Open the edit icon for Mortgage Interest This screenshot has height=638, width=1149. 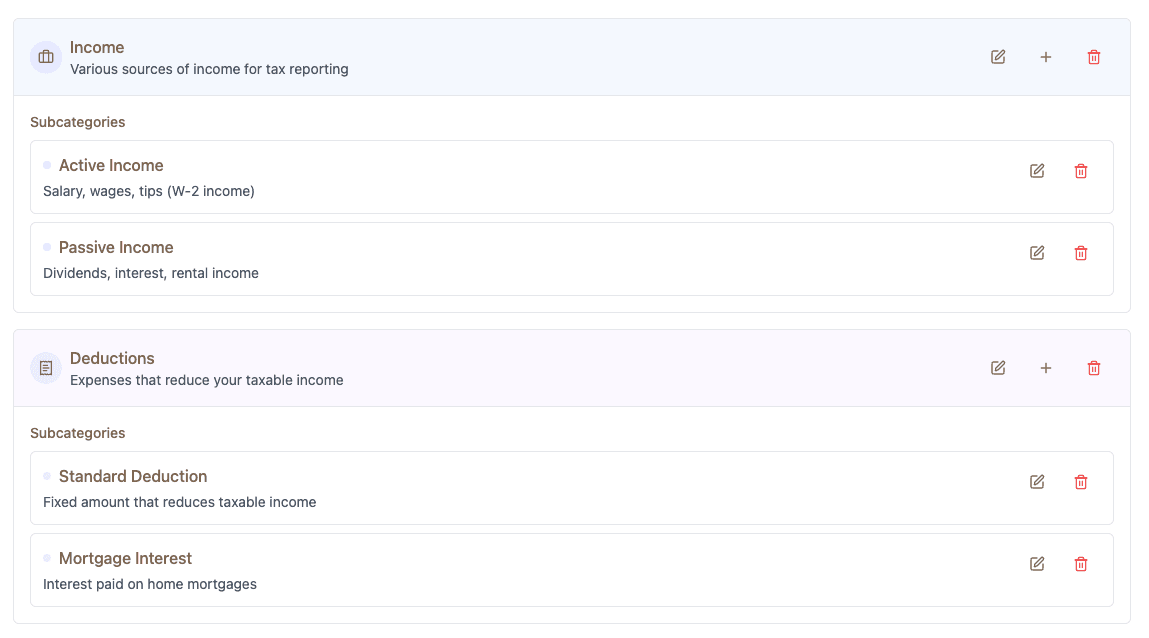[1037, 563]
